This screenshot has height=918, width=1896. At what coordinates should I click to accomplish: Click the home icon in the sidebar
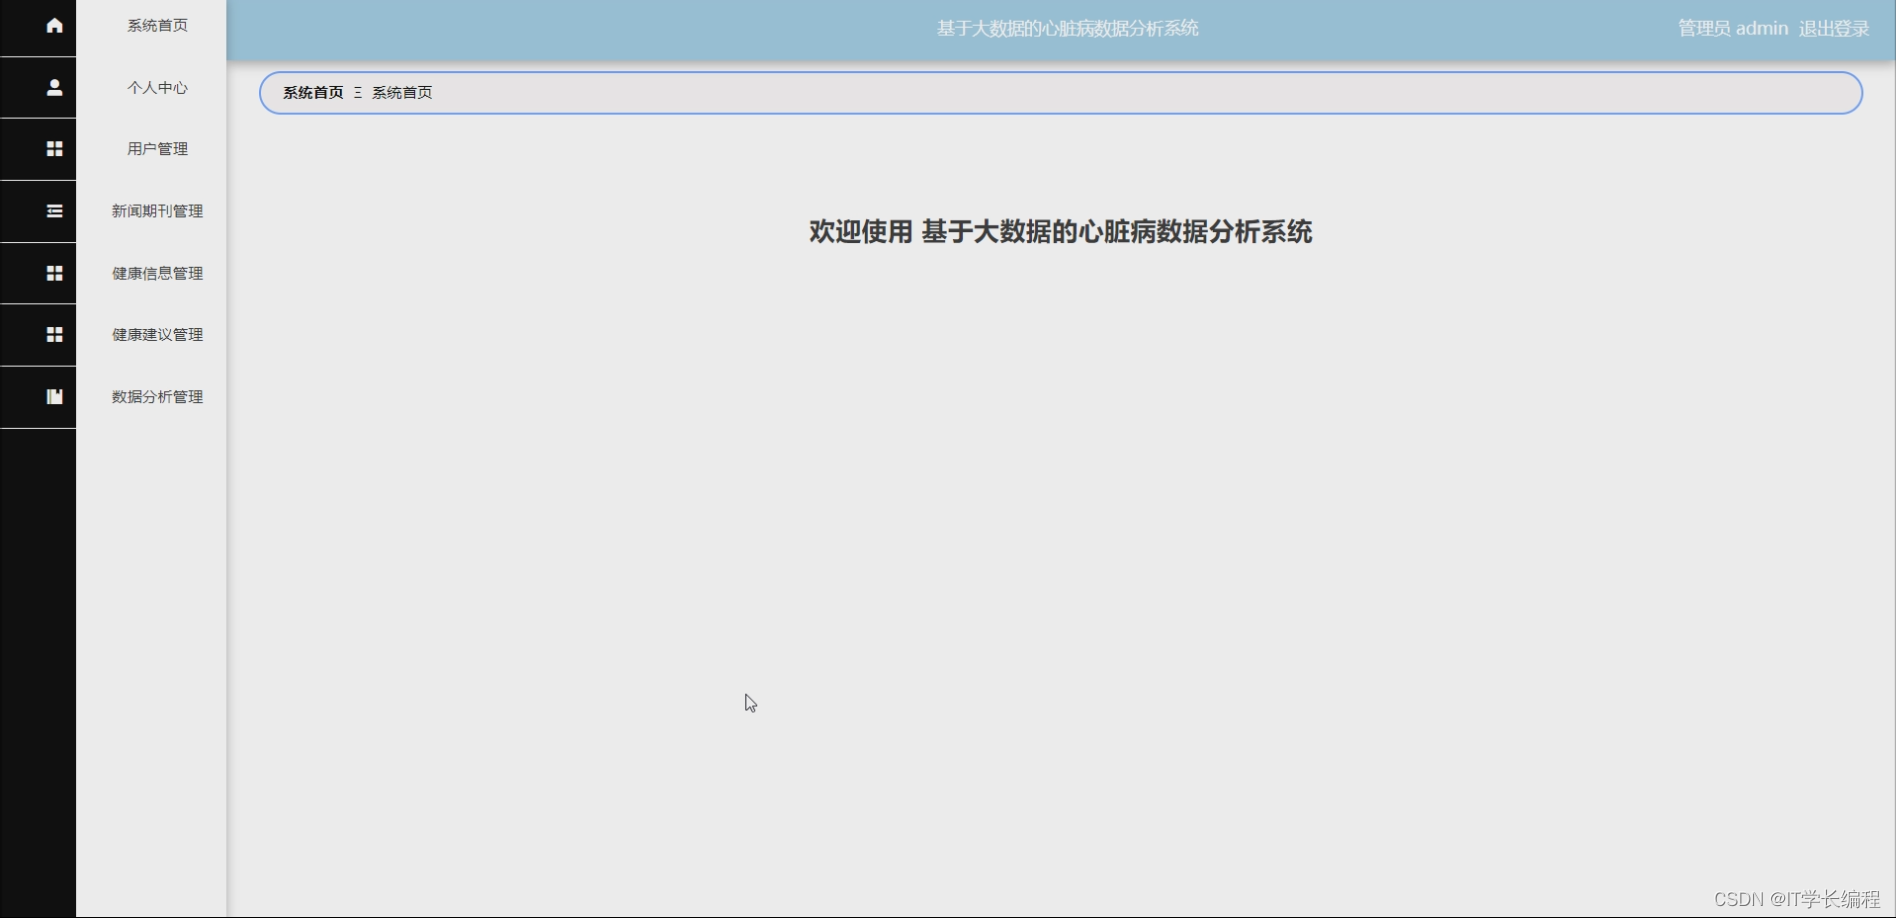[54, 25]
